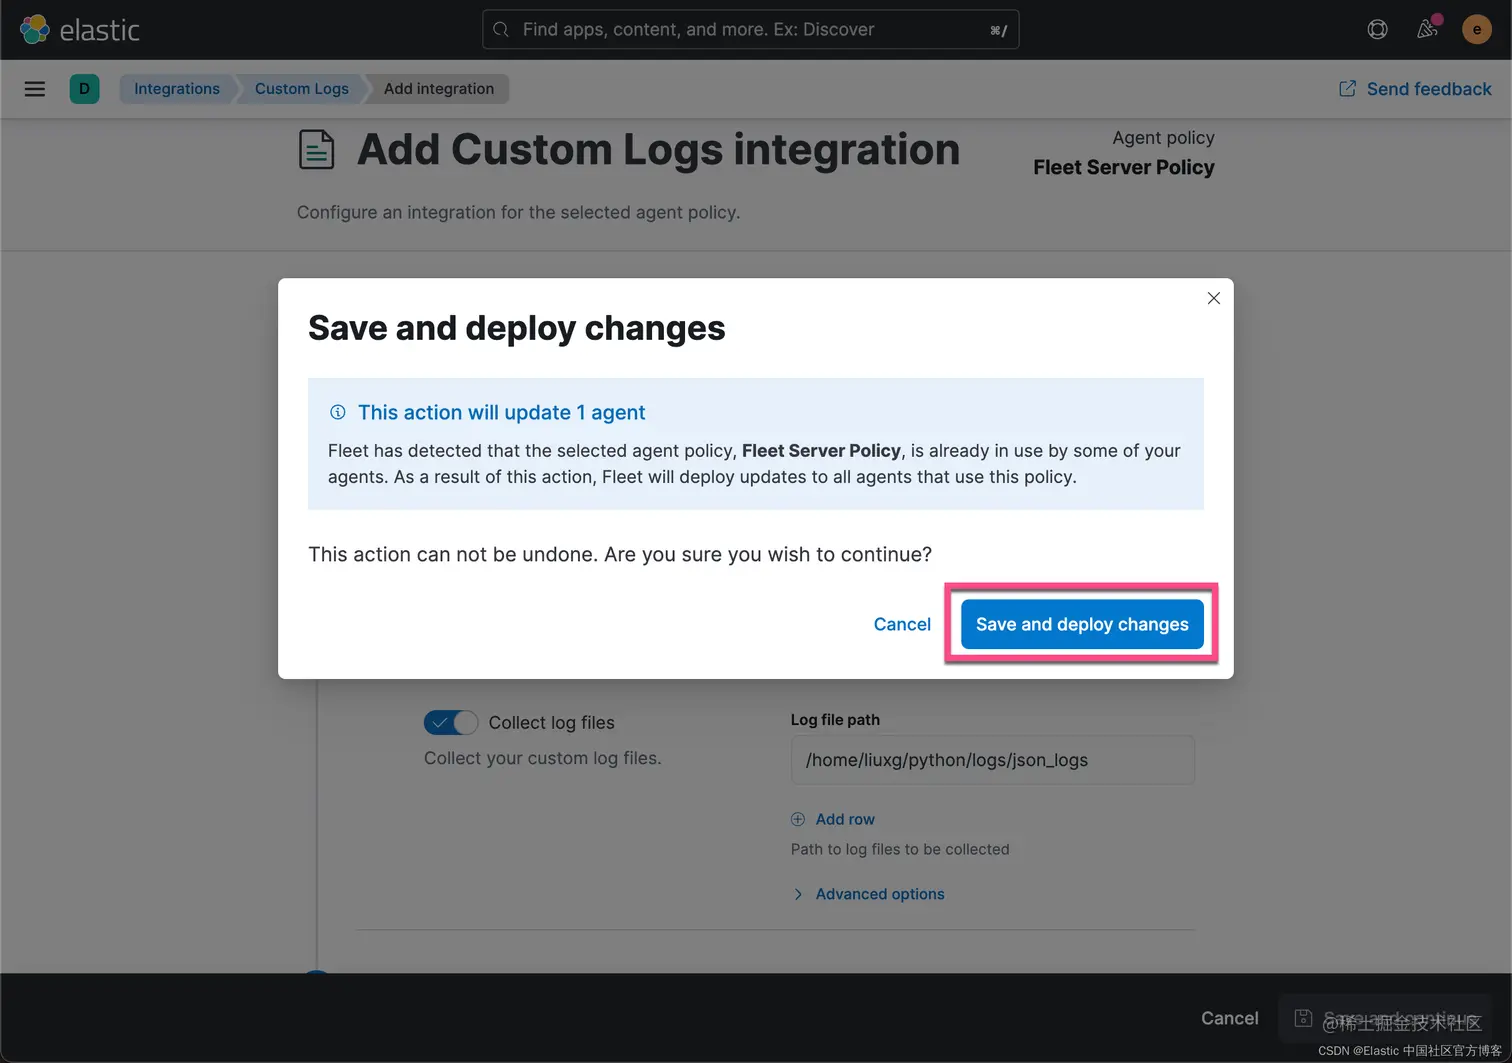
Task: Expand Advanced options
Action: click(868, 894)
